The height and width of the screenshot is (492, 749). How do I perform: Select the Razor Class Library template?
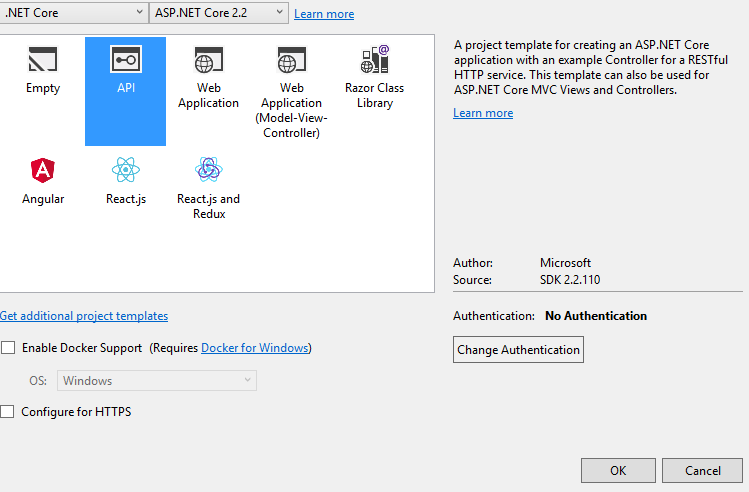(374, 76)
